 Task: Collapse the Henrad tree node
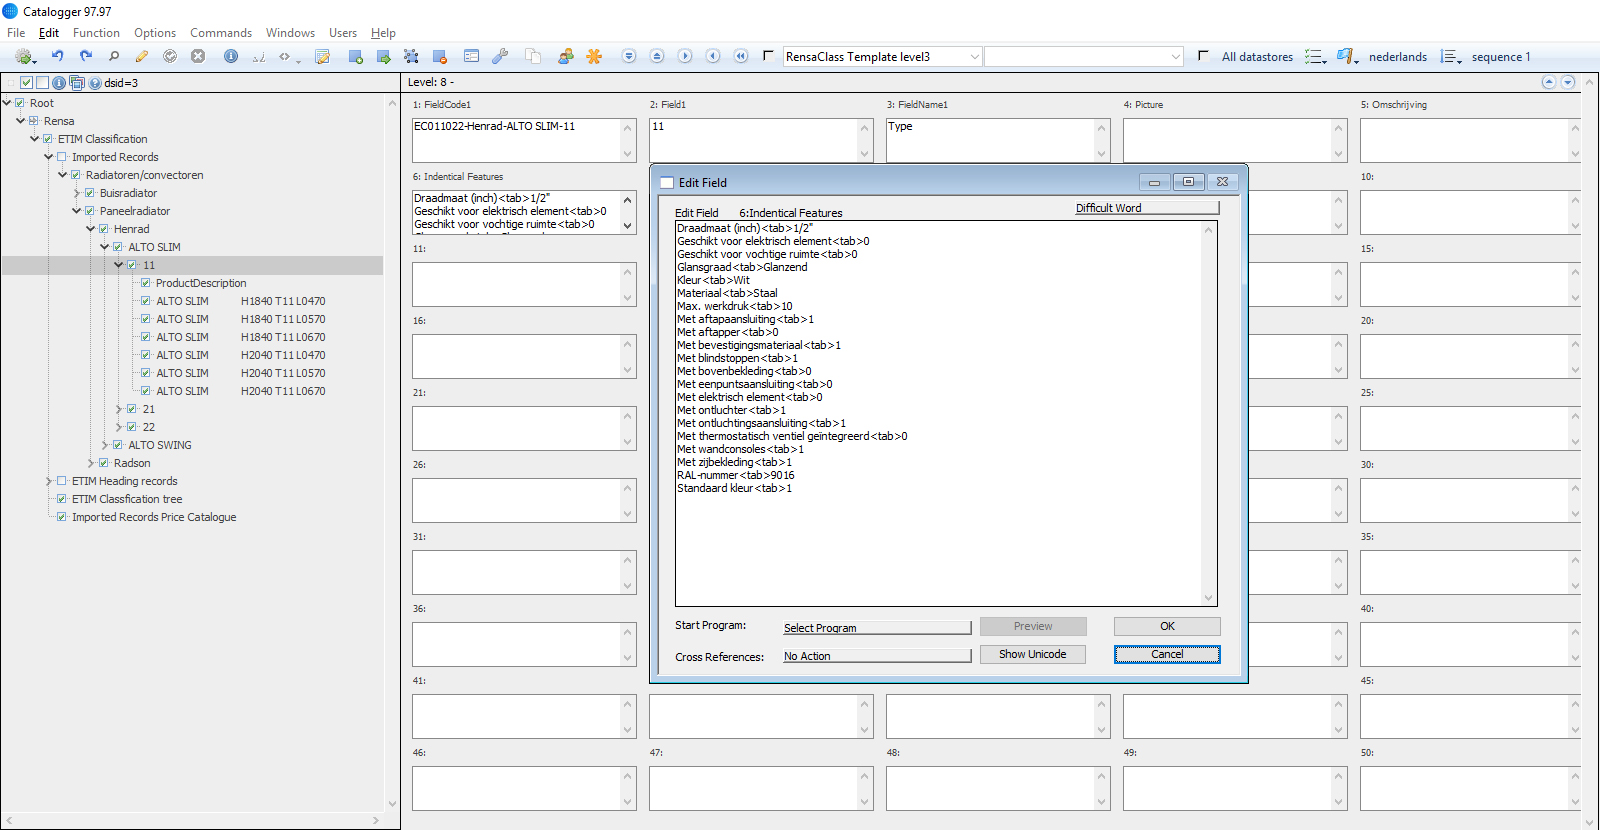(90, 229)
